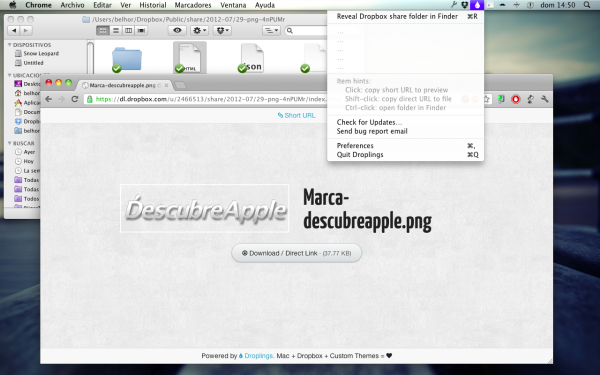Collapse the BUSCAR sidebar section
Viewport: 600px width, 375px height.
[10, 143]
